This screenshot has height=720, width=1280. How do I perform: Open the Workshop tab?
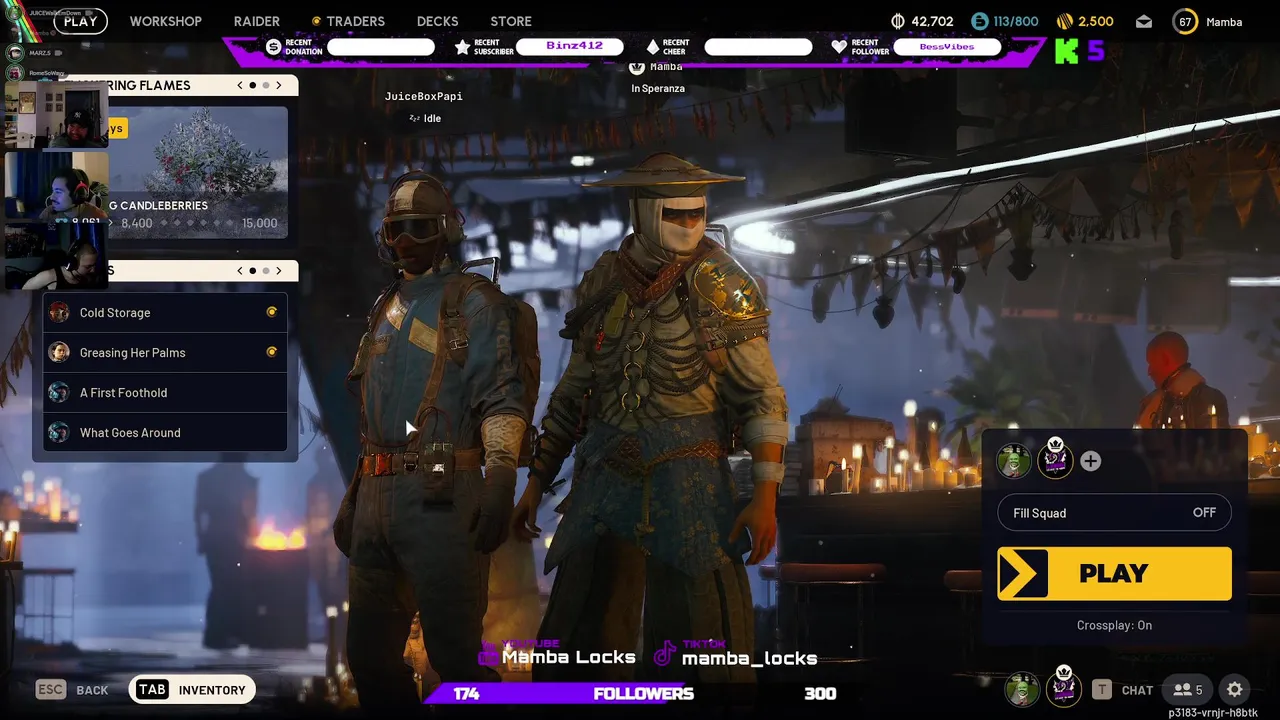(165, 21)
